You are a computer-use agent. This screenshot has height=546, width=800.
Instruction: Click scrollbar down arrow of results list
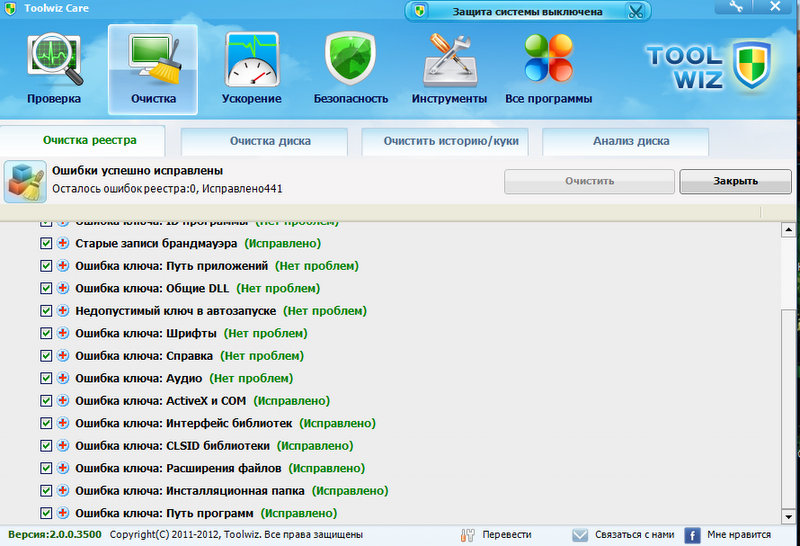[788, 516]
